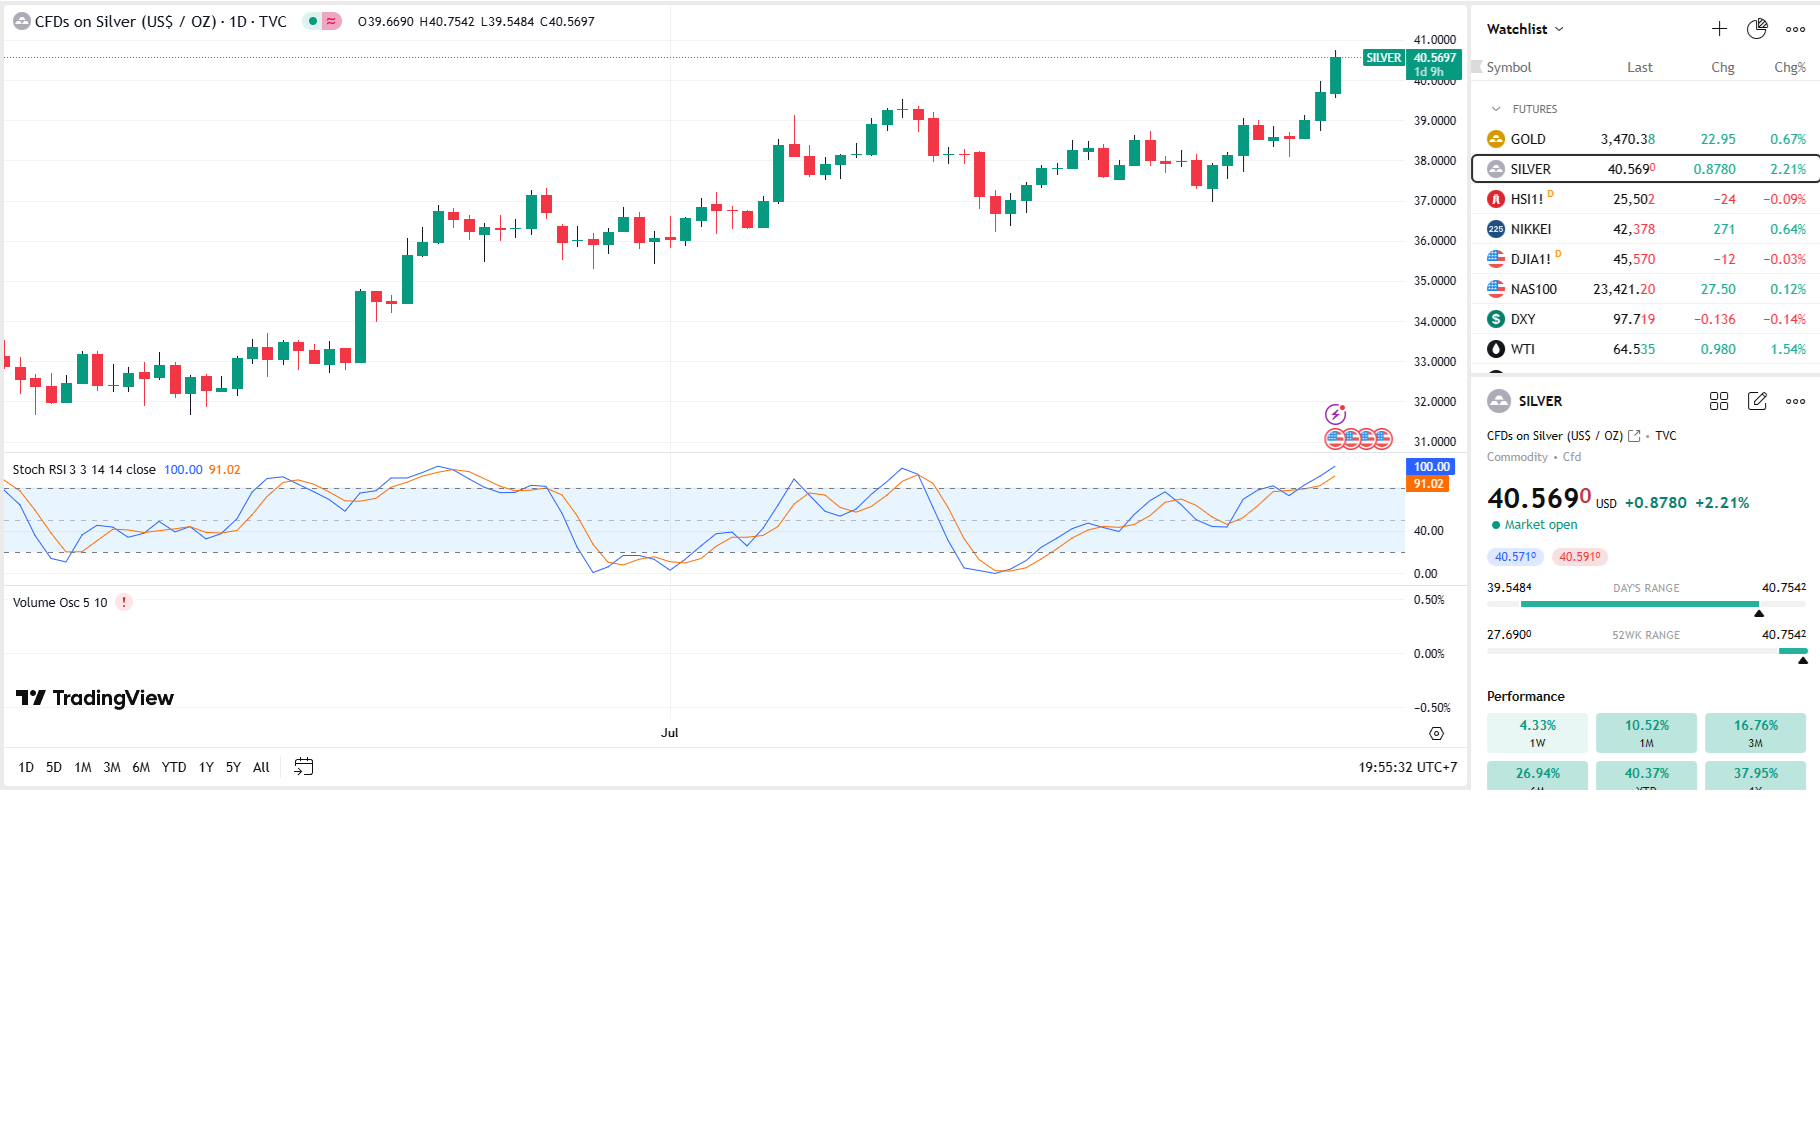Image resolution: width=1820 pixels, height=1133 pixels.
Task: Open the go-to-date calendar icon
Action: click(304, 767)
